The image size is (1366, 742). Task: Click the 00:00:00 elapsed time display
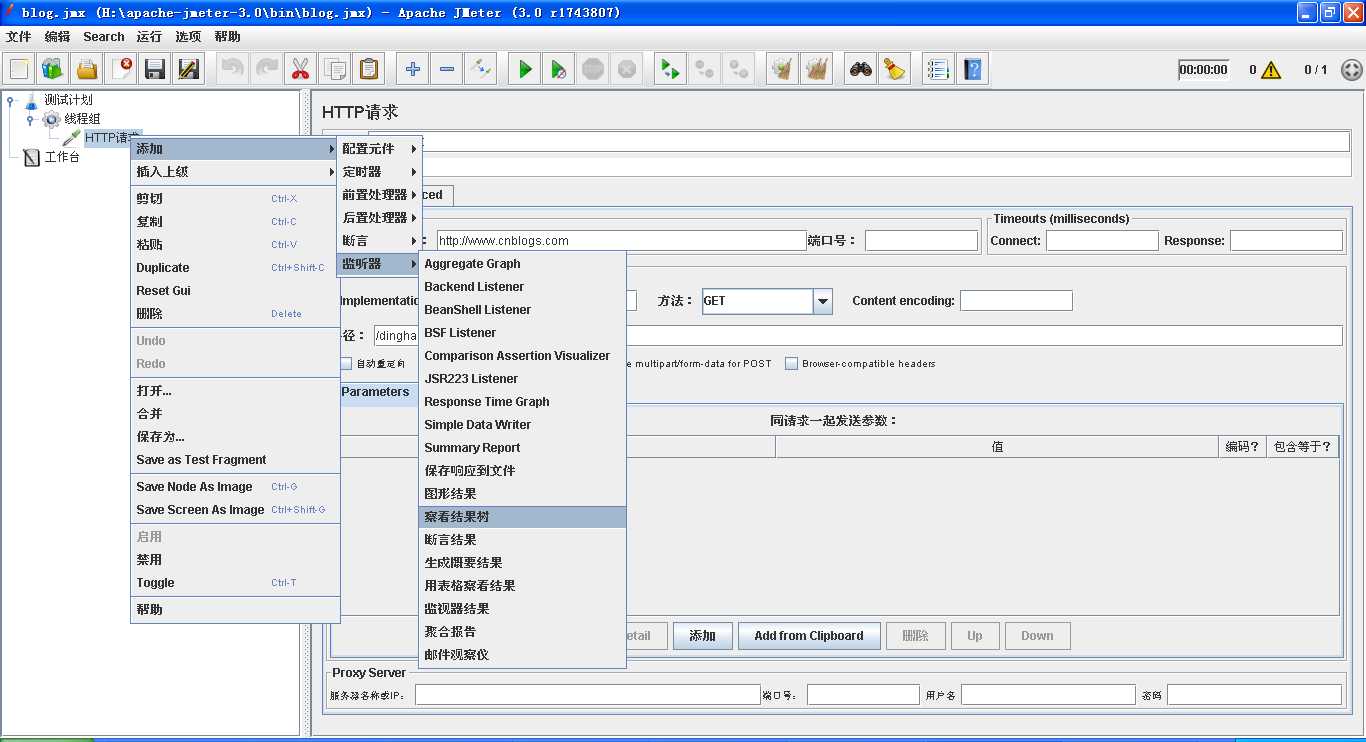tap(1203, 70)
